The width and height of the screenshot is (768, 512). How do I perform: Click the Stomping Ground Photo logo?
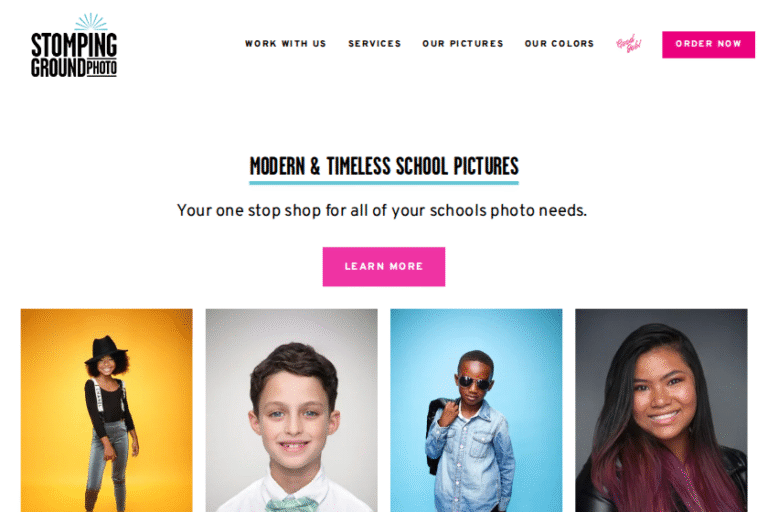pyautogui.click(x=74, y=46)
